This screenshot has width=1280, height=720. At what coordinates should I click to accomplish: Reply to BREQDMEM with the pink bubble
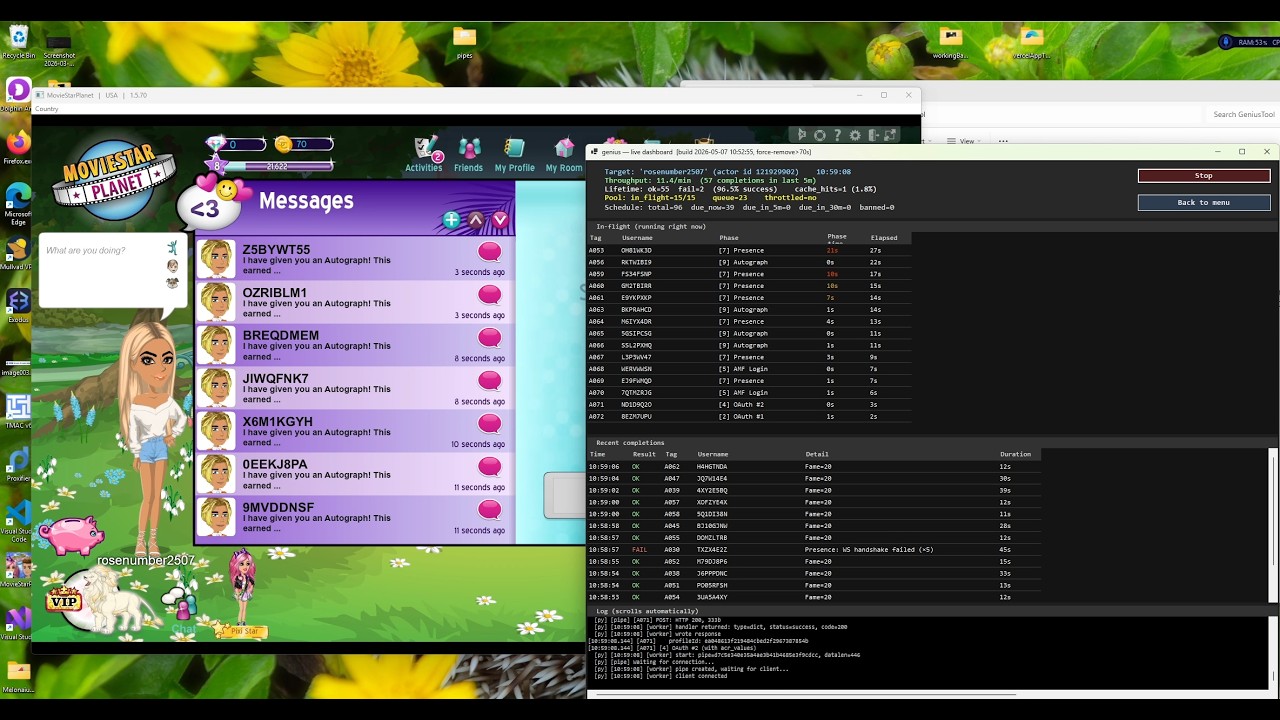[x=489, y=337]
